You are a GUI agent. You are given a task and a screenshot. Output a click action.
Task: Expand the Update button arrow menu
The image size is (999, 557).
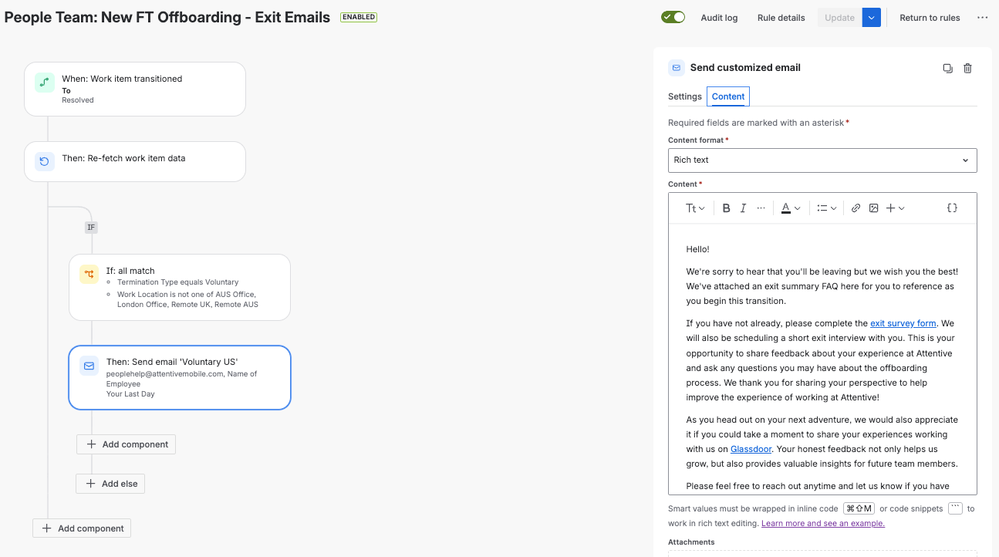point(871,17)
